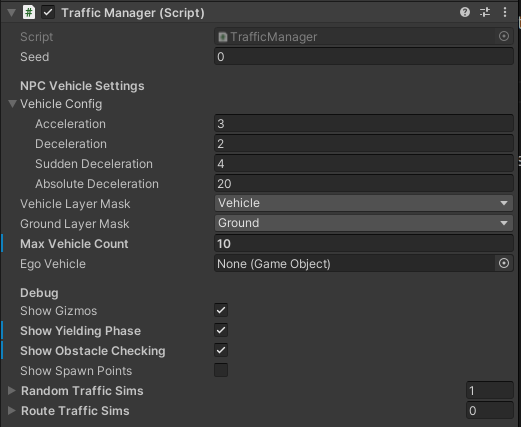This screenshot has width=521, height=427.
Task: Click the Max Vehicle Count field
Action: pos(364,244)
